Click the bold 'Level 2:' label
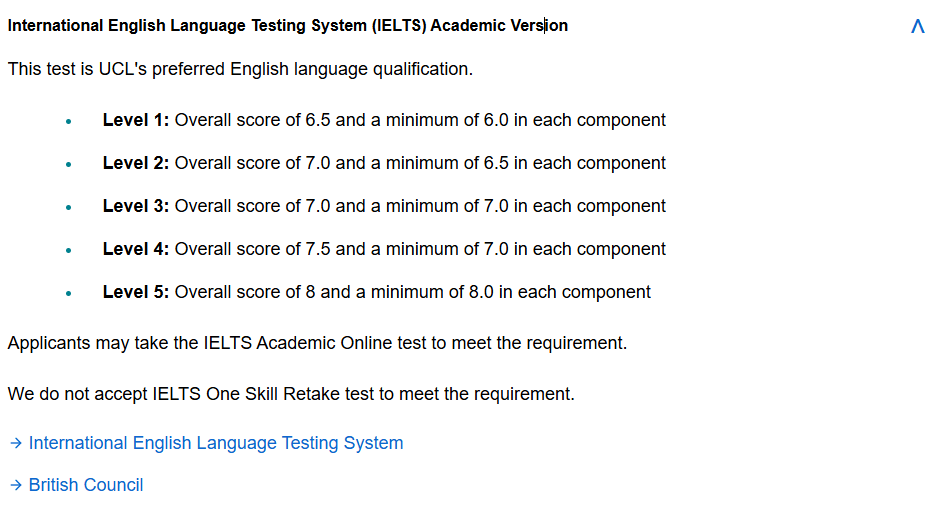Screen dimensions: 936x508 coord(136,163)
